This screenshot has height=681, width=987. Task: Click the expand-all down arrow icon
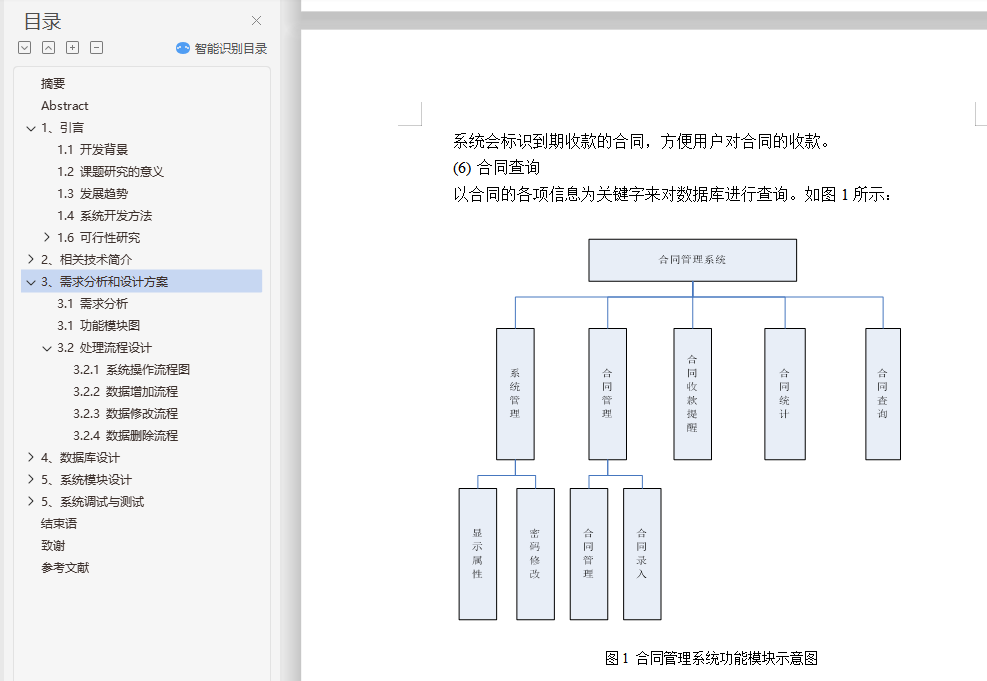tap(25, 48)
